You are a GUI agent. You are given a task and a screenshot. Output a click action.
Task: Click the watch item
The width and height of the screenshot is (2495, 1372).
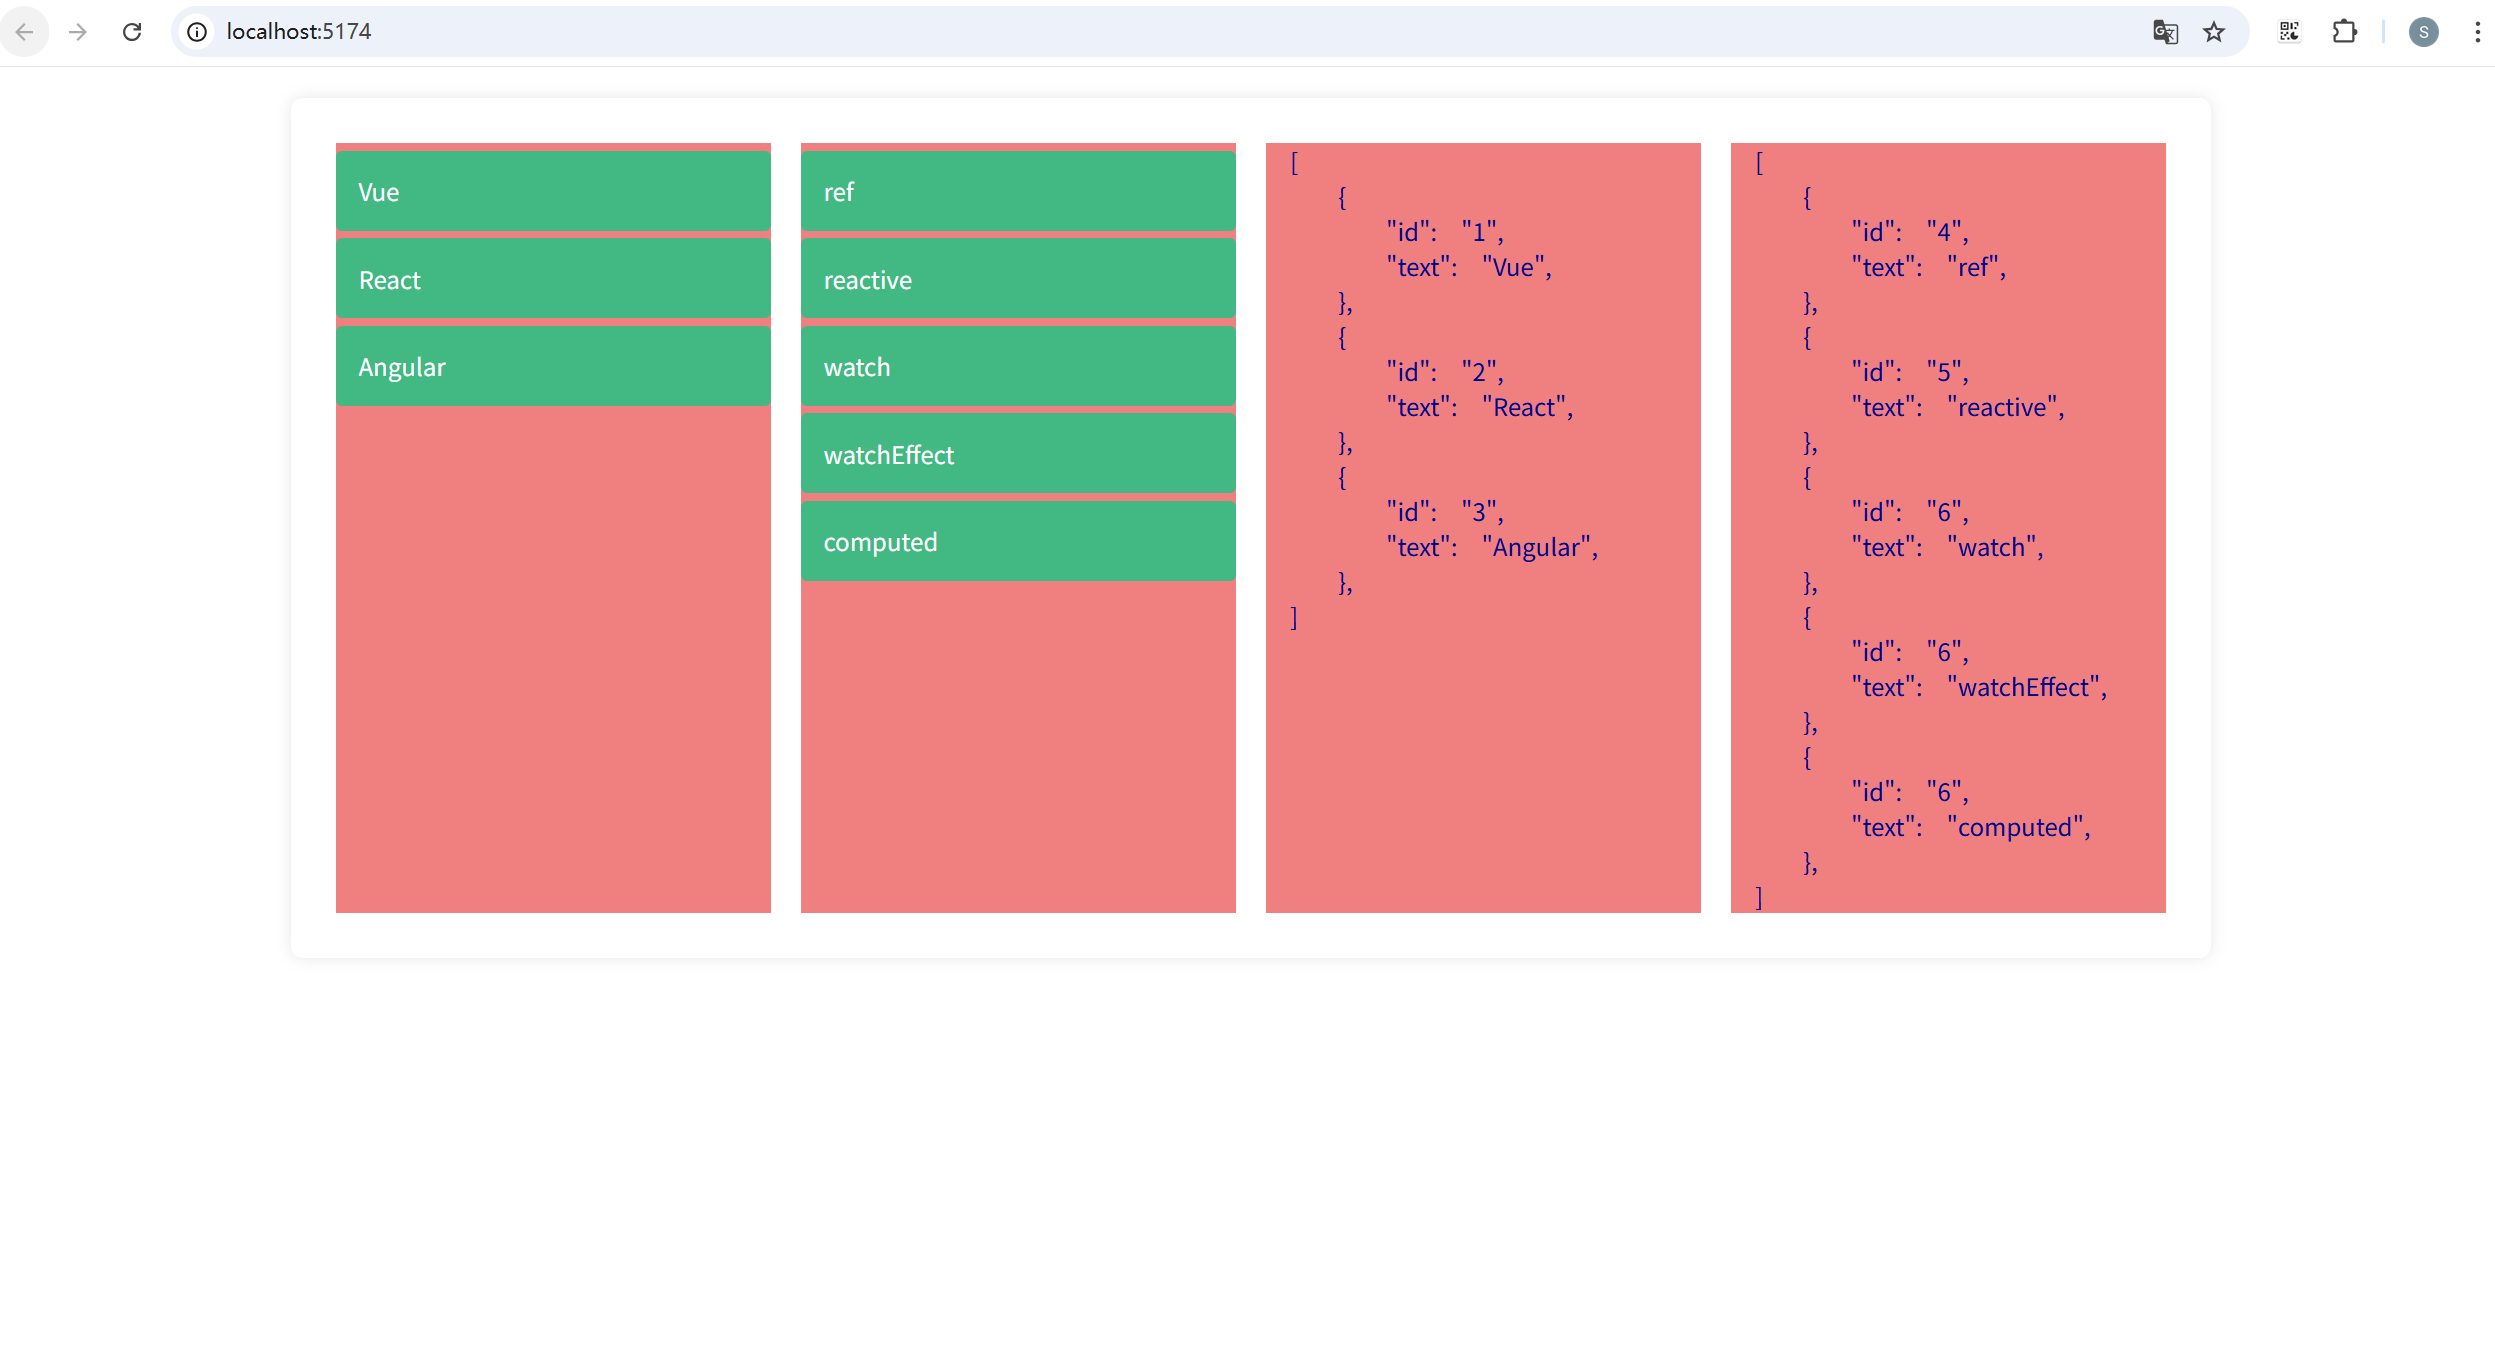pos(1018,367)
